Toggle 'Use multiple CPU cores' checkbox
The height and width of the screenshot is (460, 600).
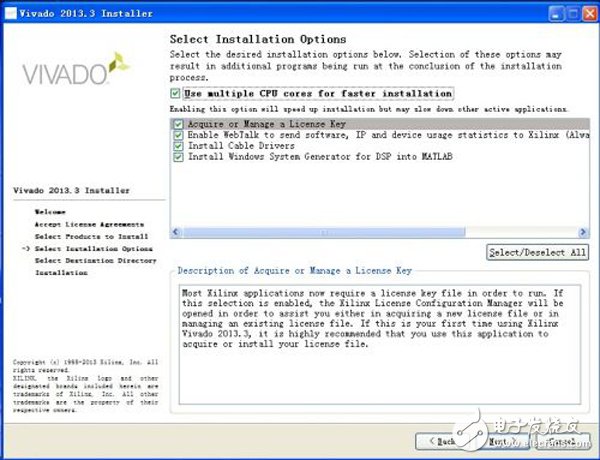177,93
